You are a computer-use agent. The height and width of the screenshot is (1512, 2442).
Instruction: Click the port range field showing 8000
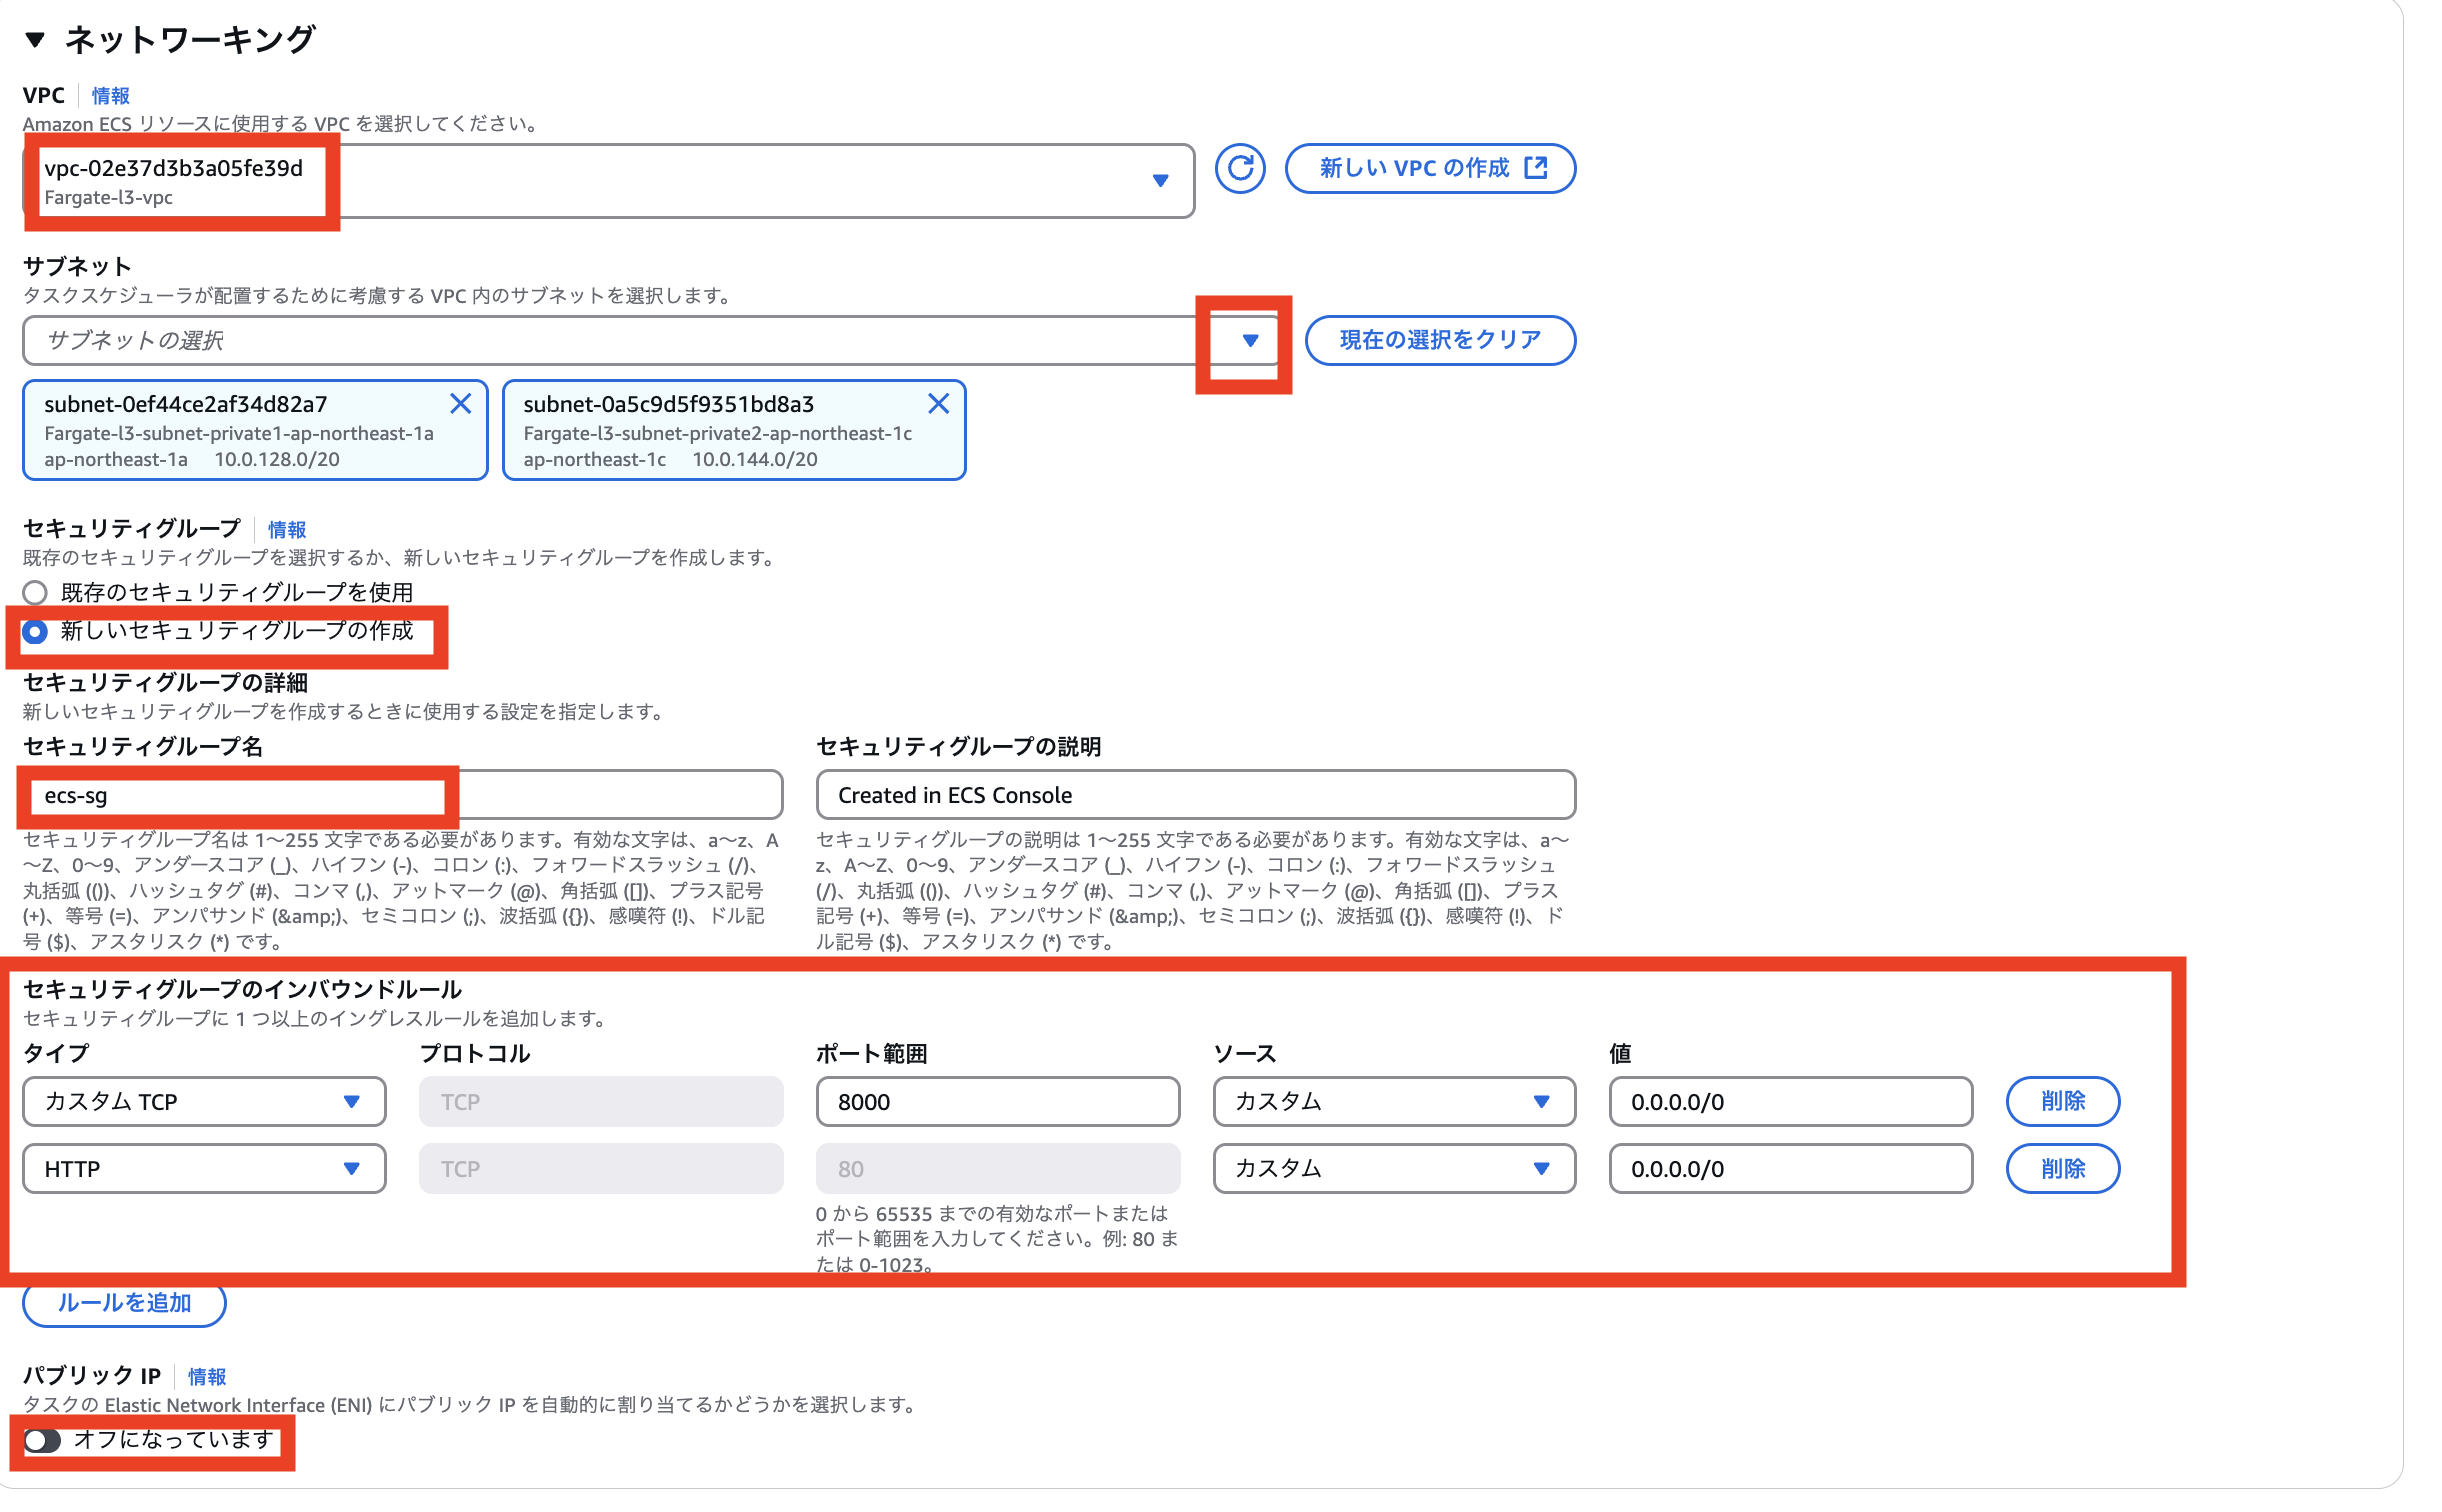(x=997, y=1101)
